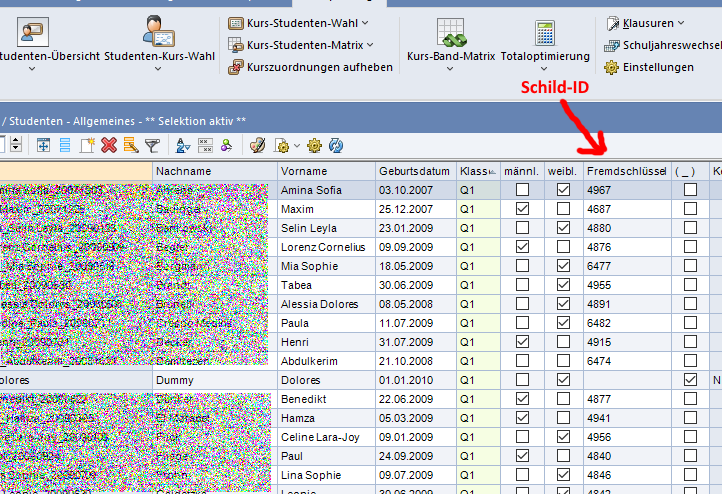Click empty Fremdschlüssel cell in Dolores row

tap(627, 380)
